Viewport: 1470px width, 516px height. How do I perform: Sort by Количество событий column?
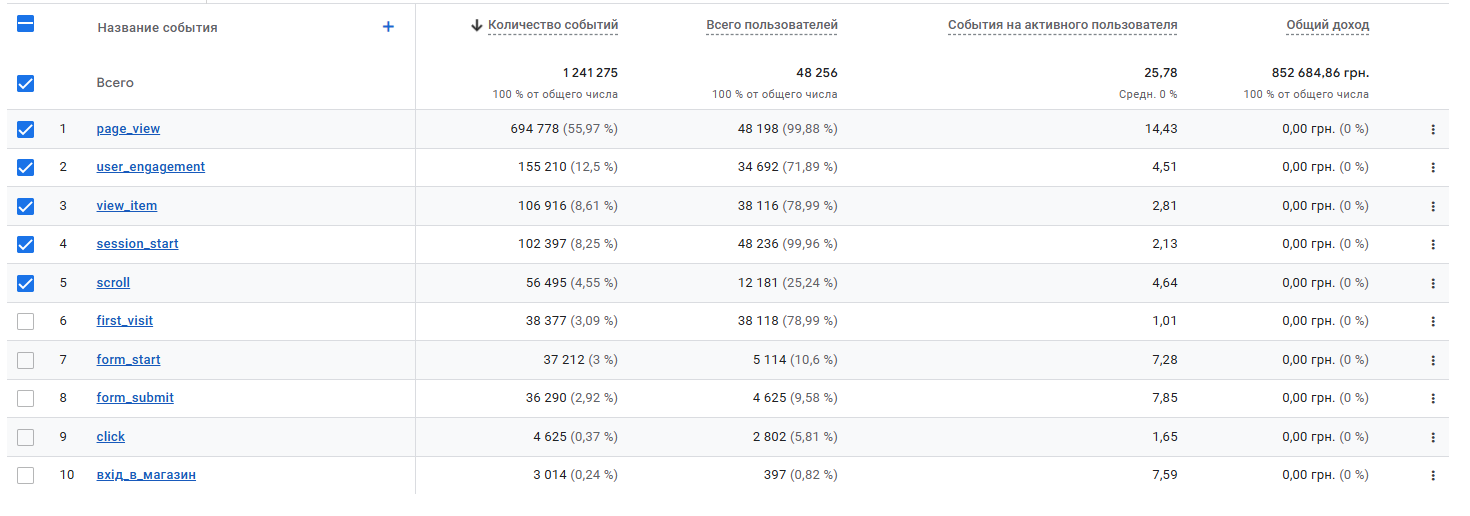tap(552, 25)
